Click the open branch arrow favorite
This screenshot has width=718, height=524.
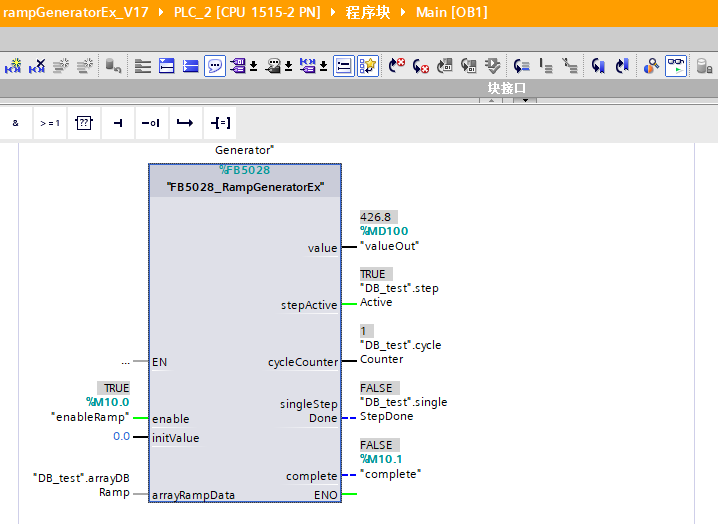(185, 123)
